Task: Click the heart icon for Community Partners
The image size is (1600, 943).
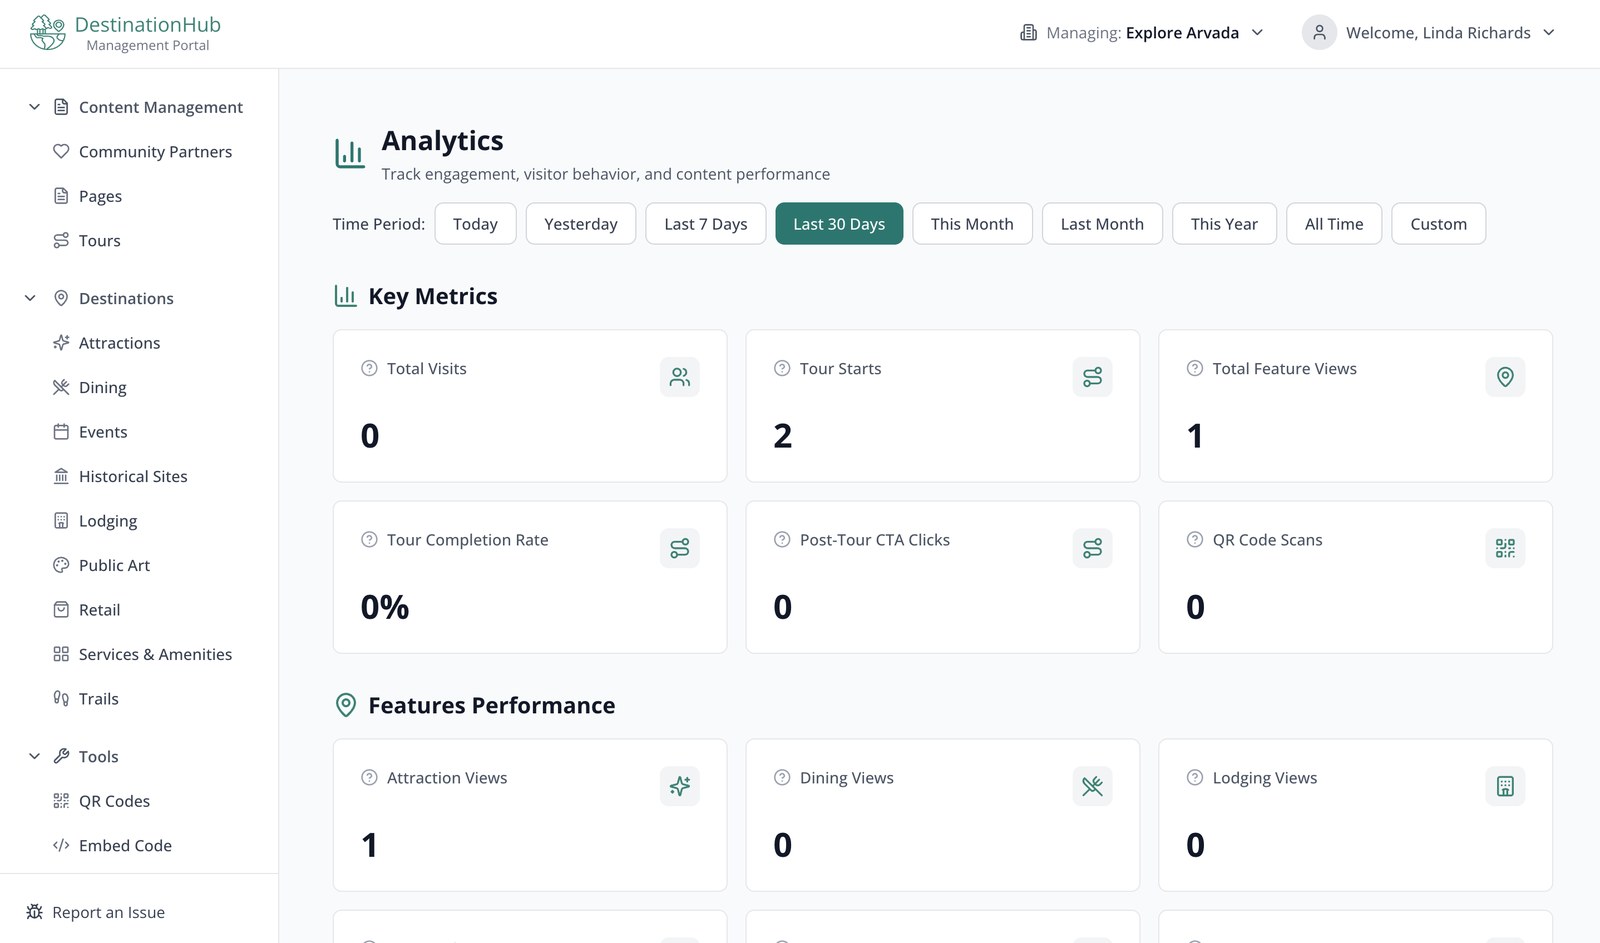Action: click(x=61, y=151)
